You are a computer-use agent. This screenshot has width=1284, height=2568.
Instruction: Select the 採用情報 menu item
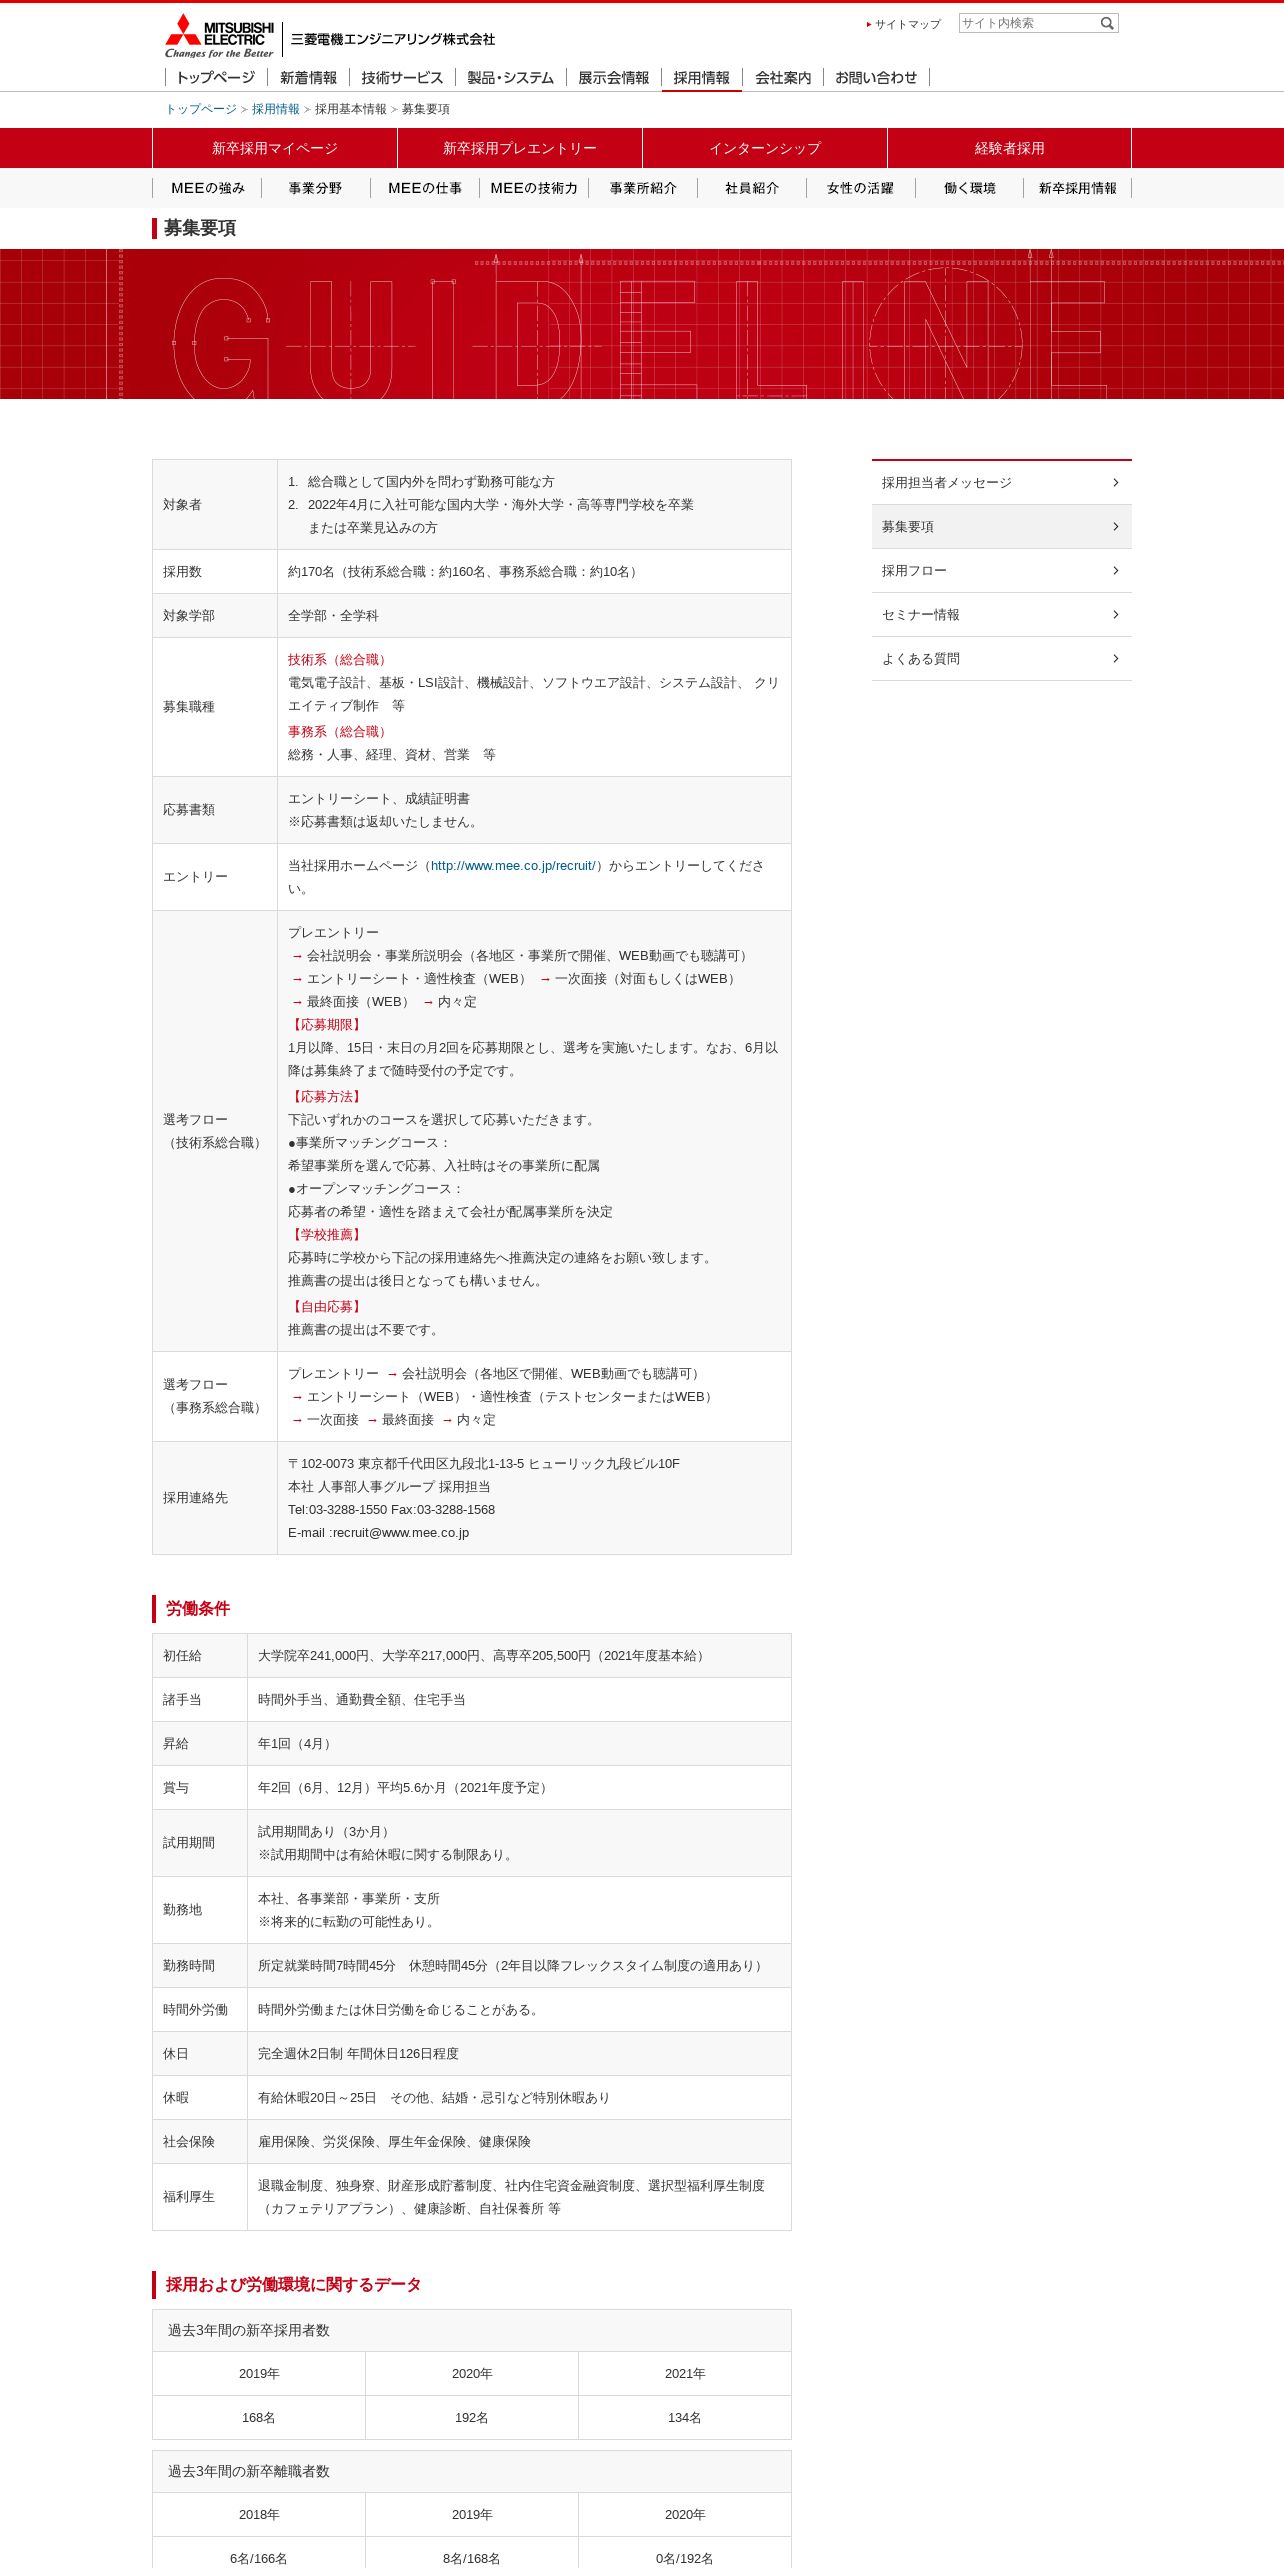click(701, 77)
